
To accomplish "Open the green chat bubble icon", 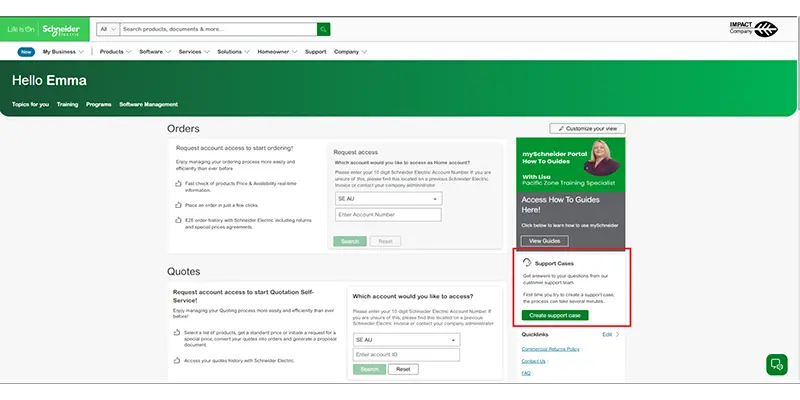I will (777, 364).
